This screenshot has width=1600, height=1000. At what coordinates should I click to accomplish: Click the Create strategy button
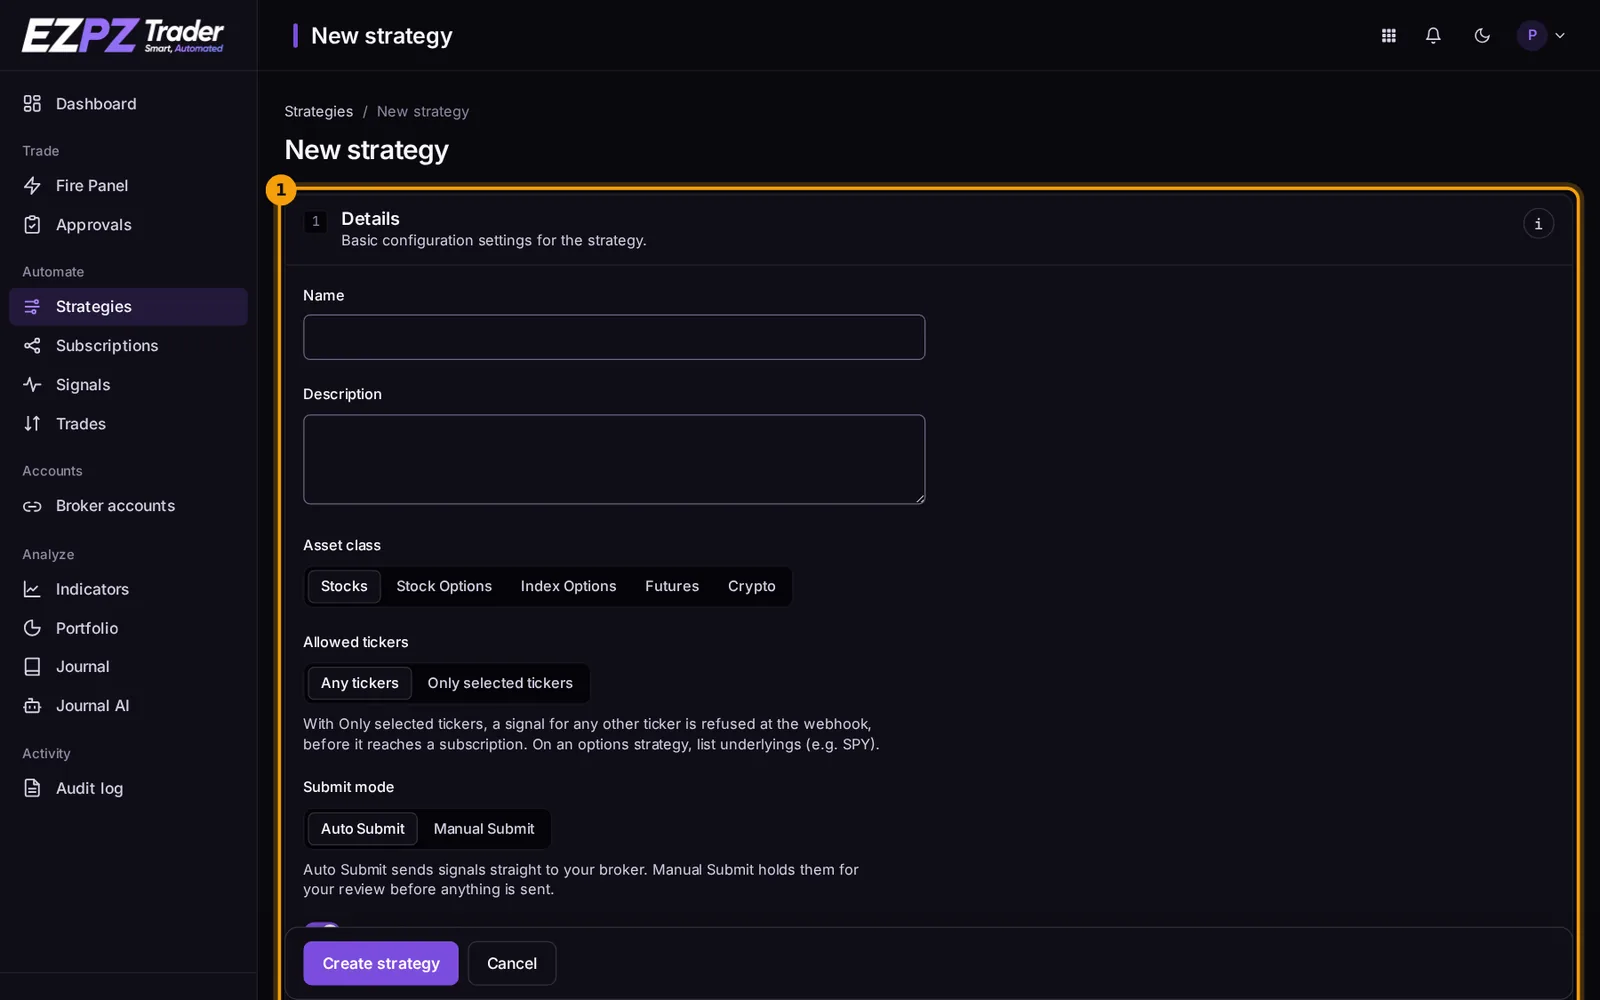(x=381, y=963)
